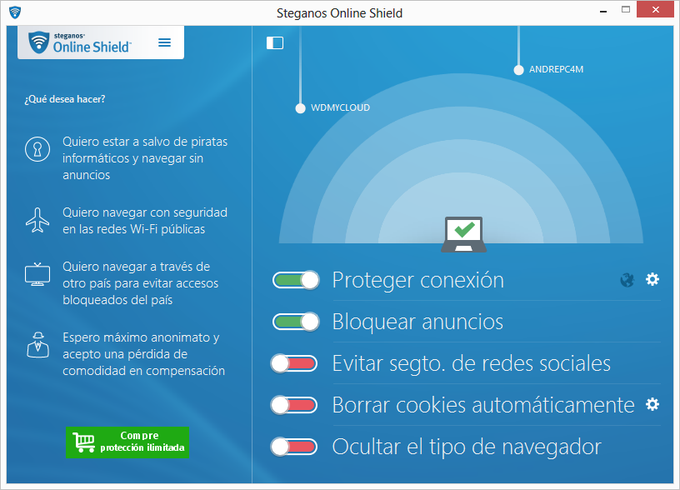Click the title bar shield app icon
Image resolution: width=680 pixels, height=490 pixels.
15,12
